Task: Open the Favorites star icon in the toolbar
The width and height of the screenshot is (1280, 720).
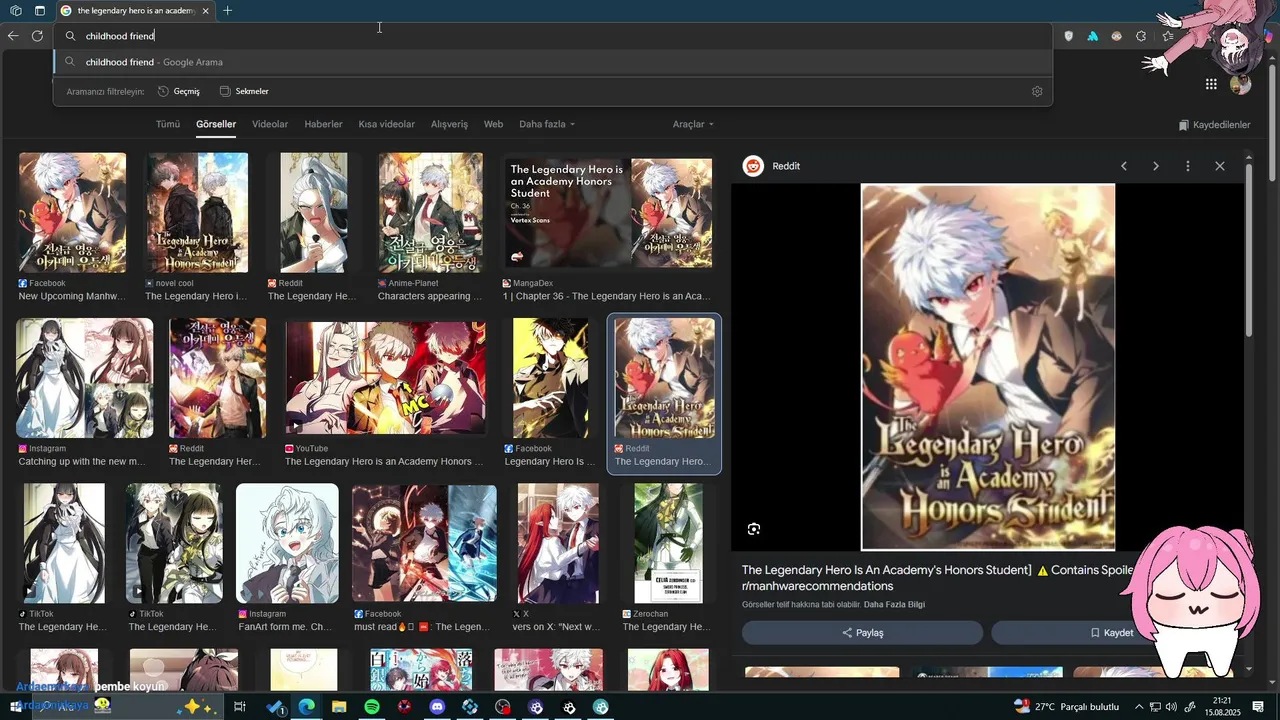Action: tap(1167, 36)
